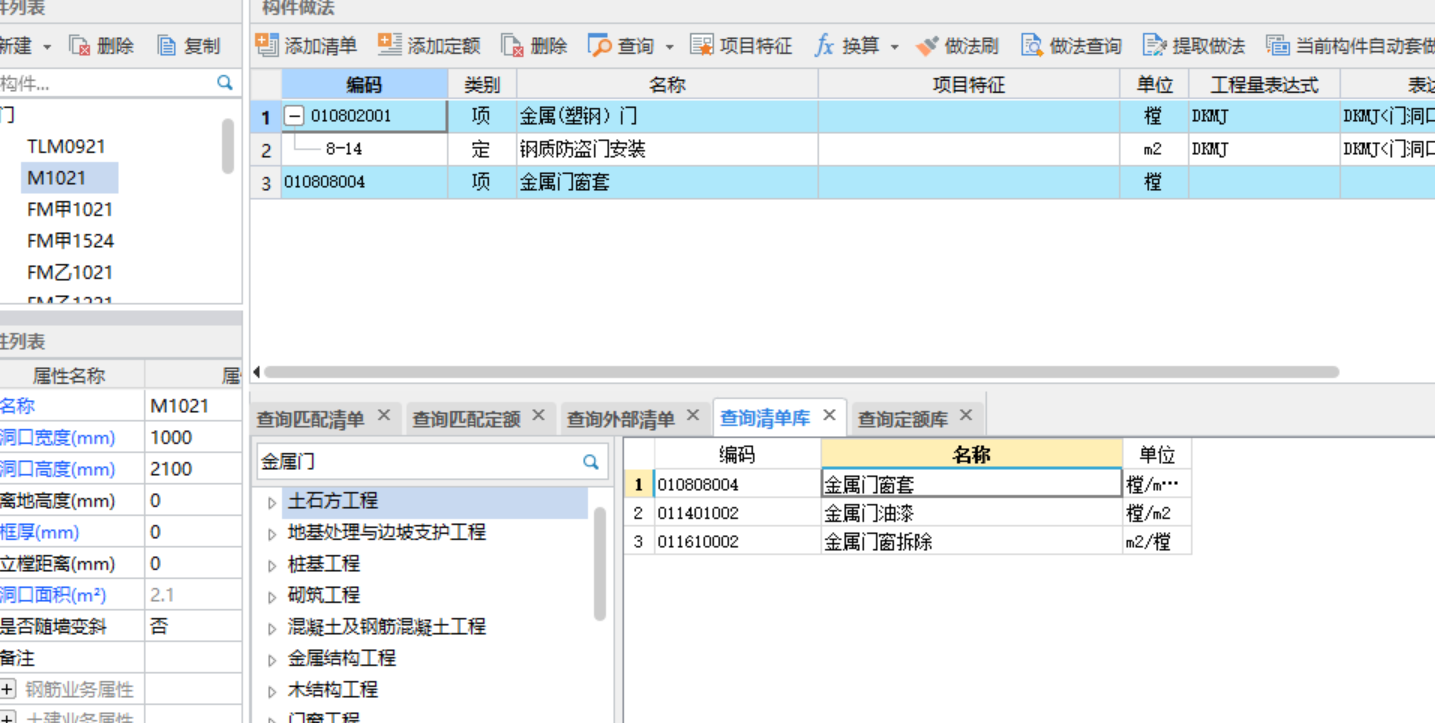Screen dimensions: 1435x723
Task: Close the 查询定额库 tab
Action: (x=966, y=415)
